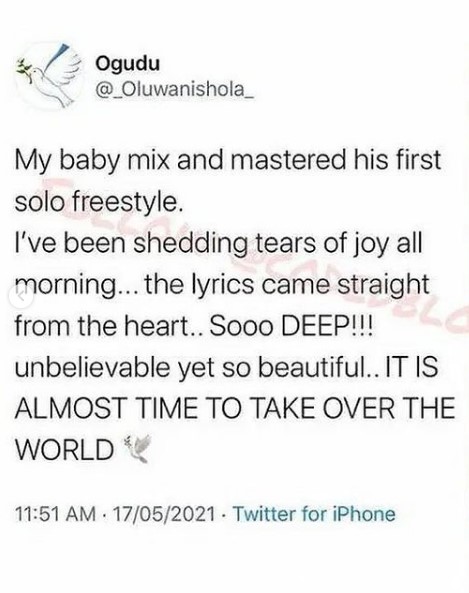Click the 11:51 AM timestamp

pyautogui.click(x=56, y=514)
